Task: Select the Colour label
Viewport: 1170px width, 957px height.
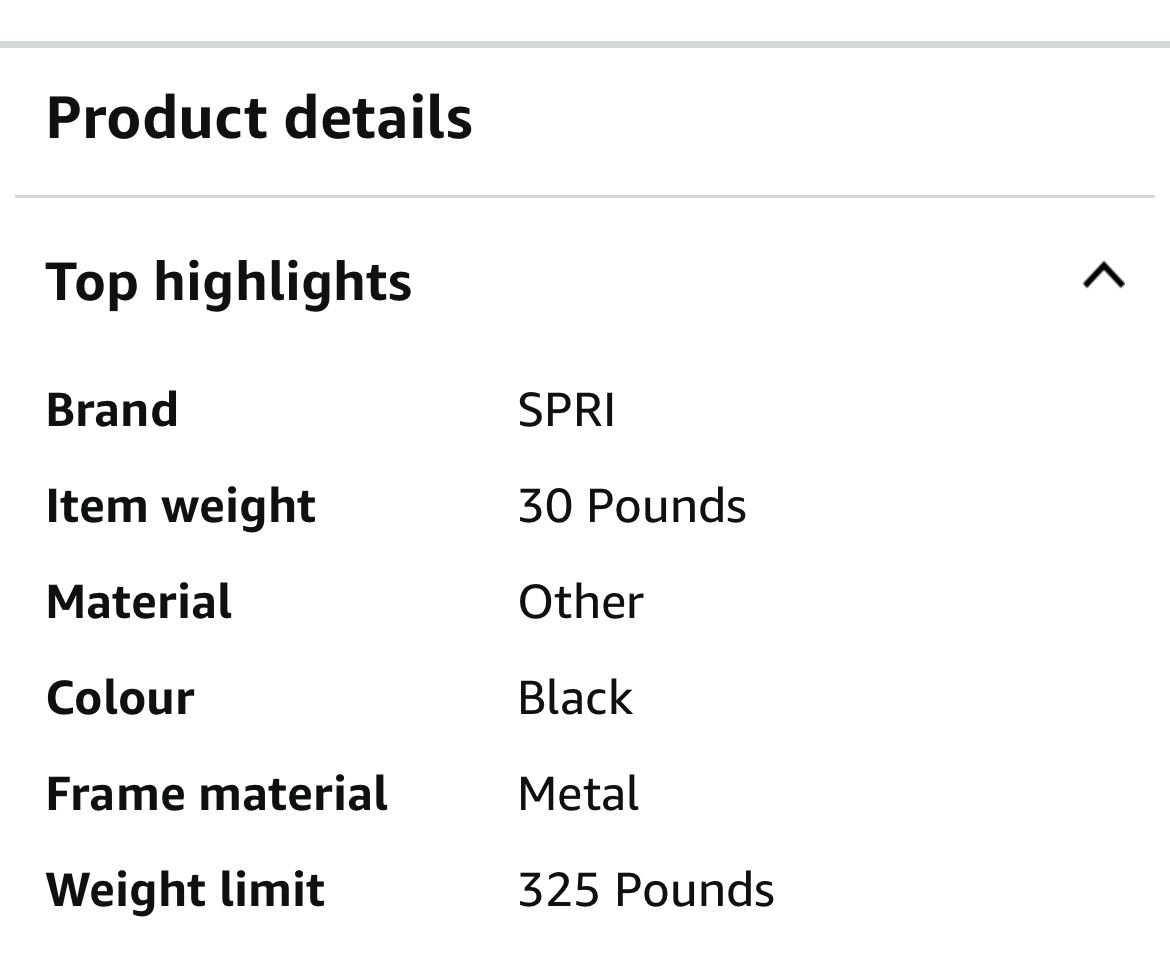Action: (x=120, y=698)
